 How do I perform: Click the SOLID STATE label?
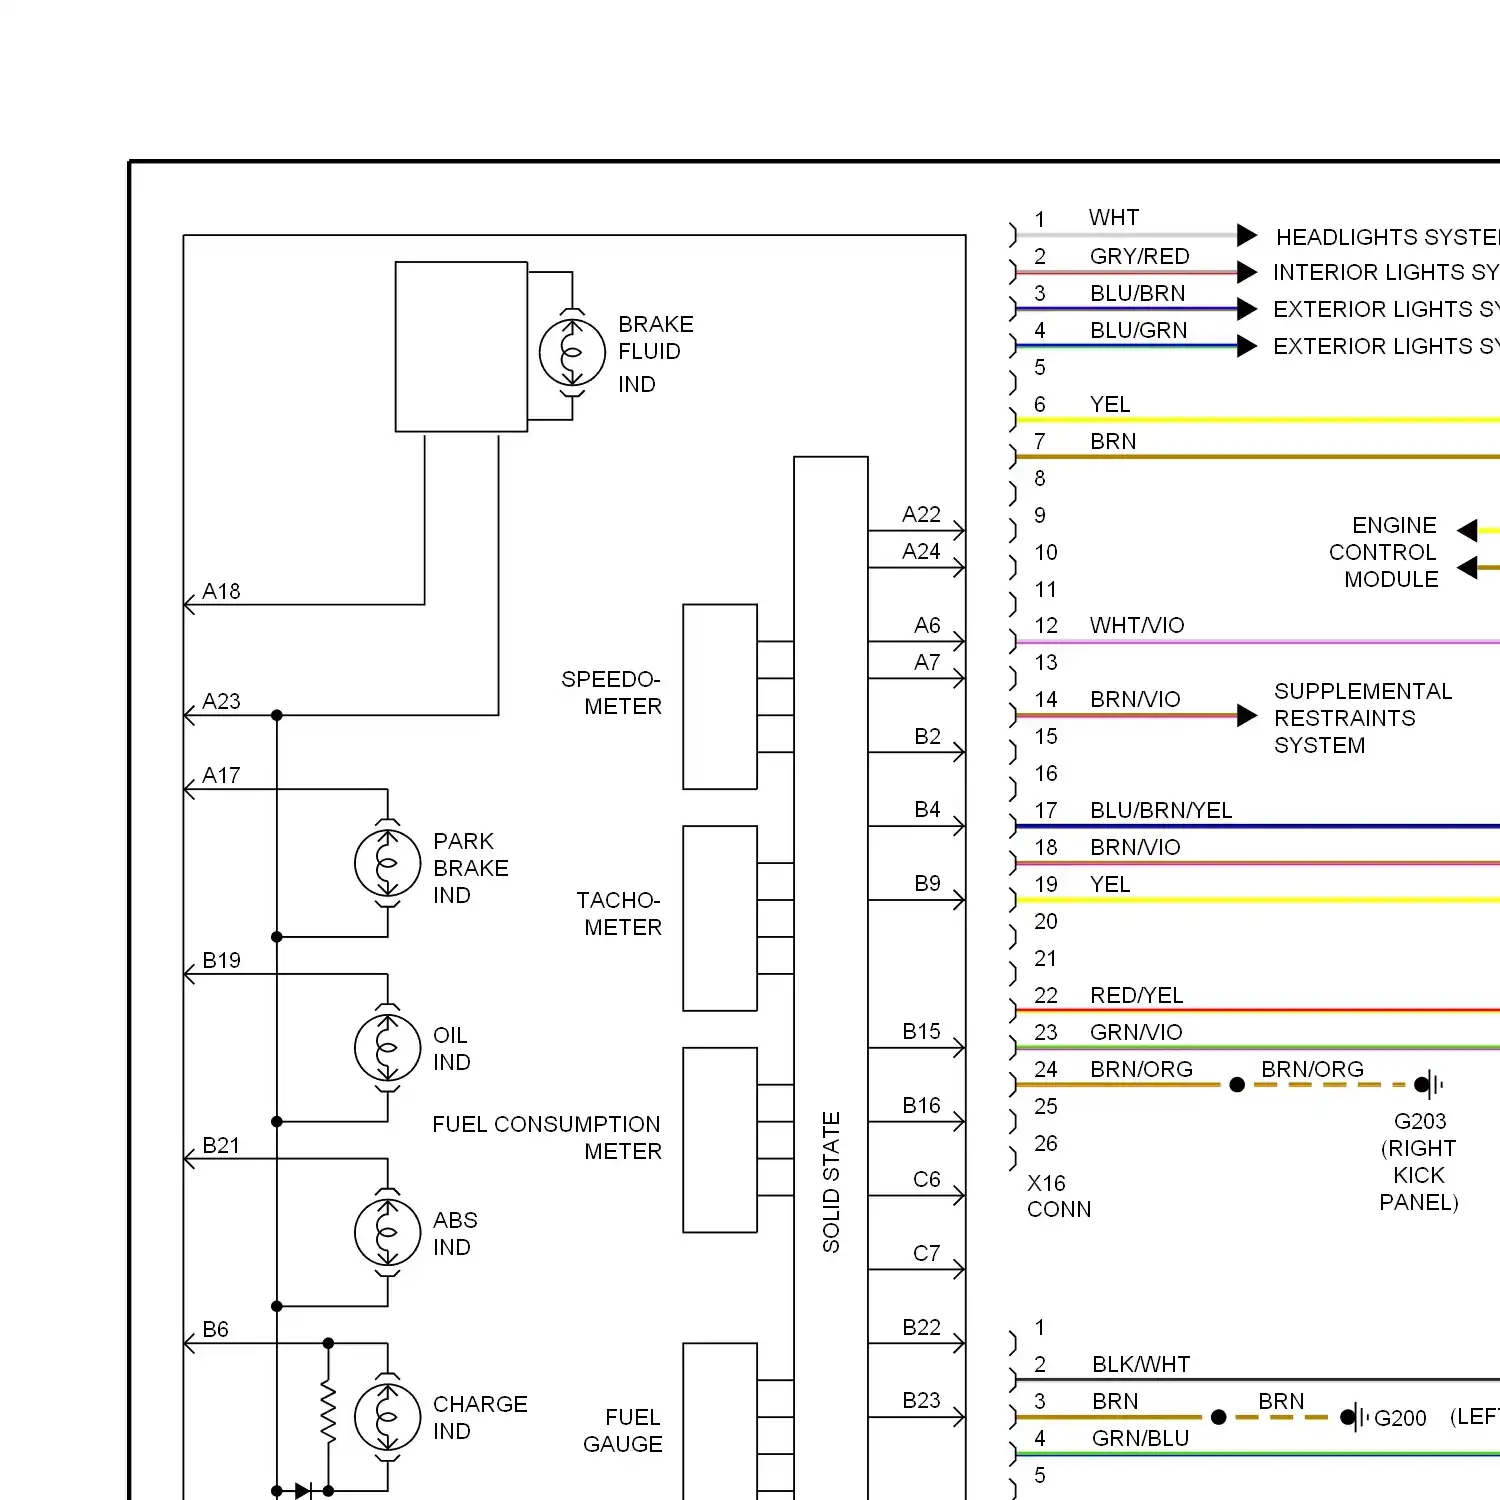pos(831,1182)
